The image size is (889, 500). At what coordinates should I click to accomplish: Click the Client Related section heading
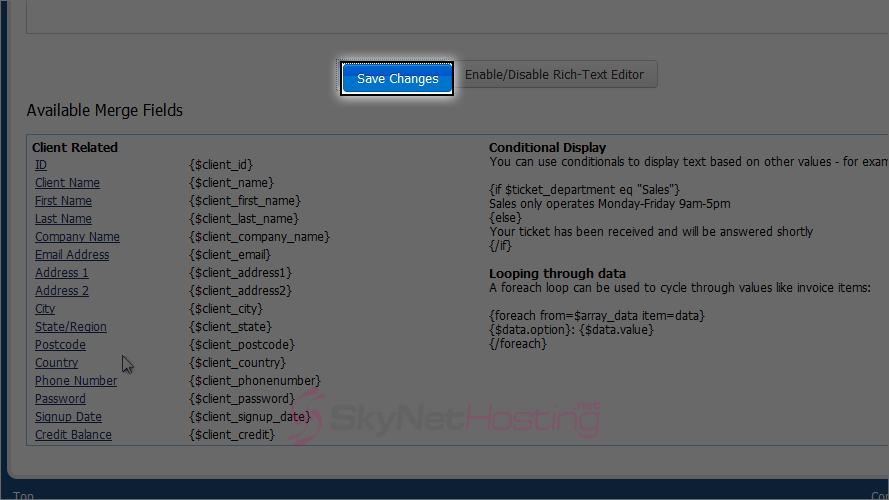[x=75, y=147]
